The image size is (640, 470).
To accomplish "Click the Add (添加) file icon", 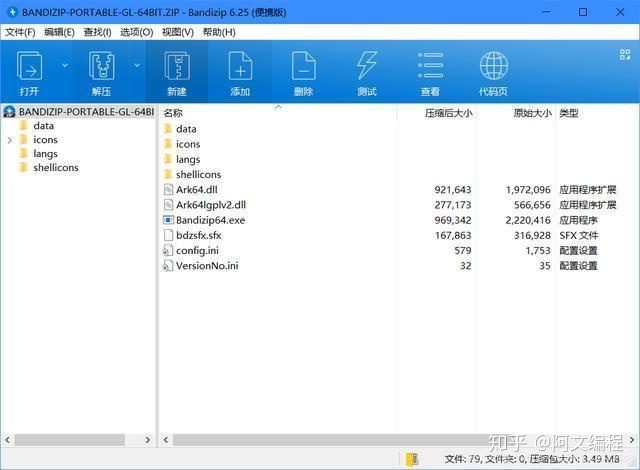I will 240,65.
